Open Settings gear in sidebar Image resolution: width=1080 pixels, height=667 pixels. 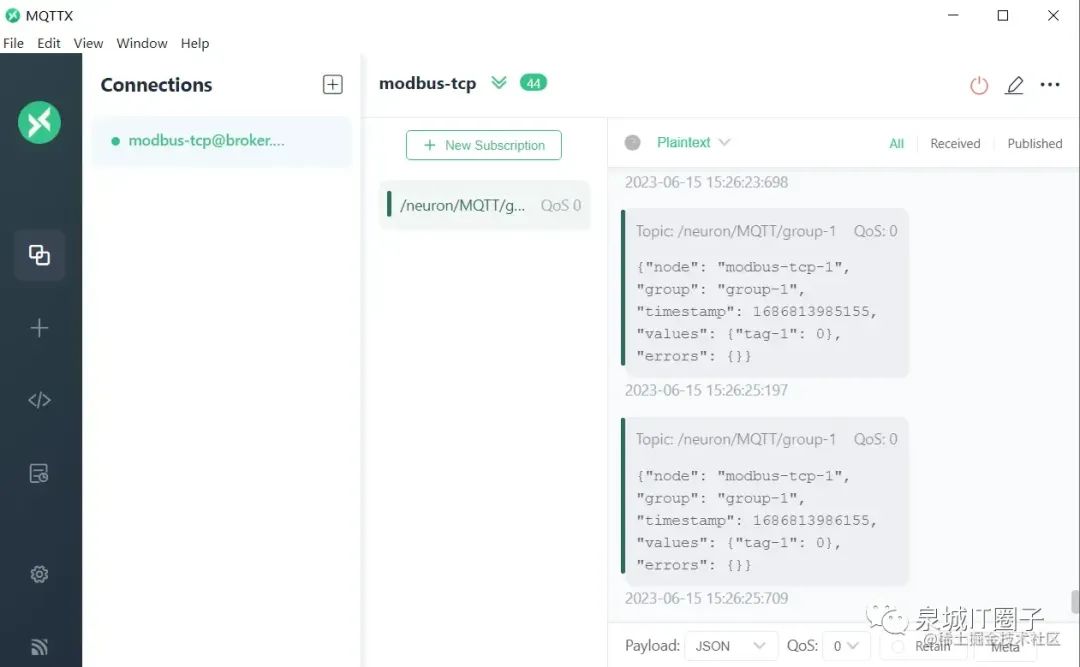pyautogui.click(x=39, y=574)
